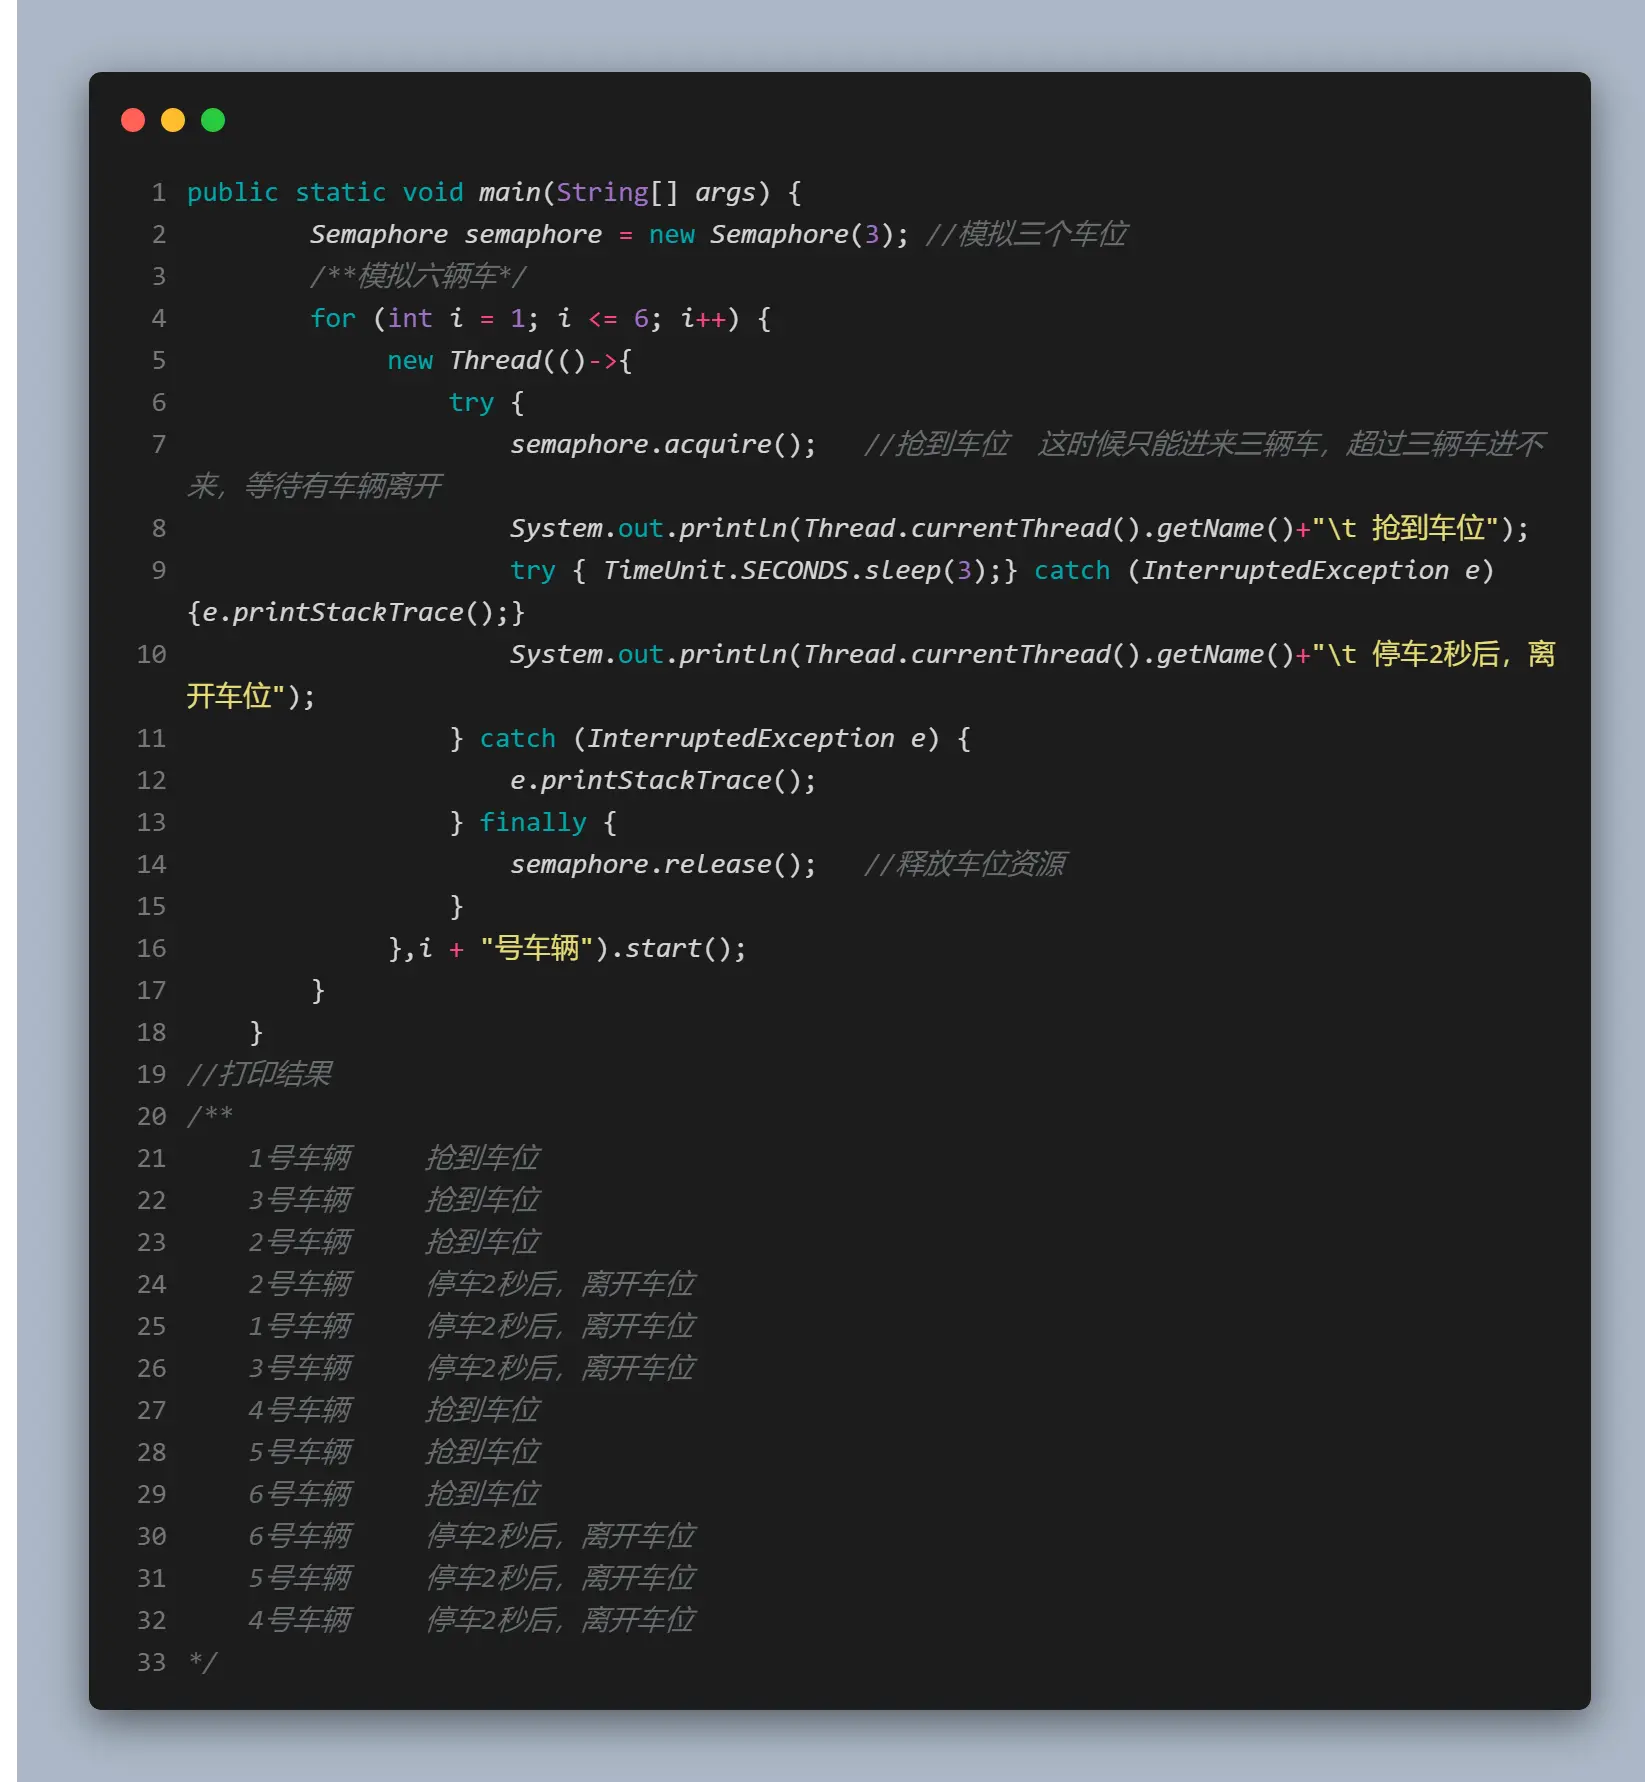
Task: Click '5号车辆 停车2秒后' on line 31
Action: pos(404,1578)
